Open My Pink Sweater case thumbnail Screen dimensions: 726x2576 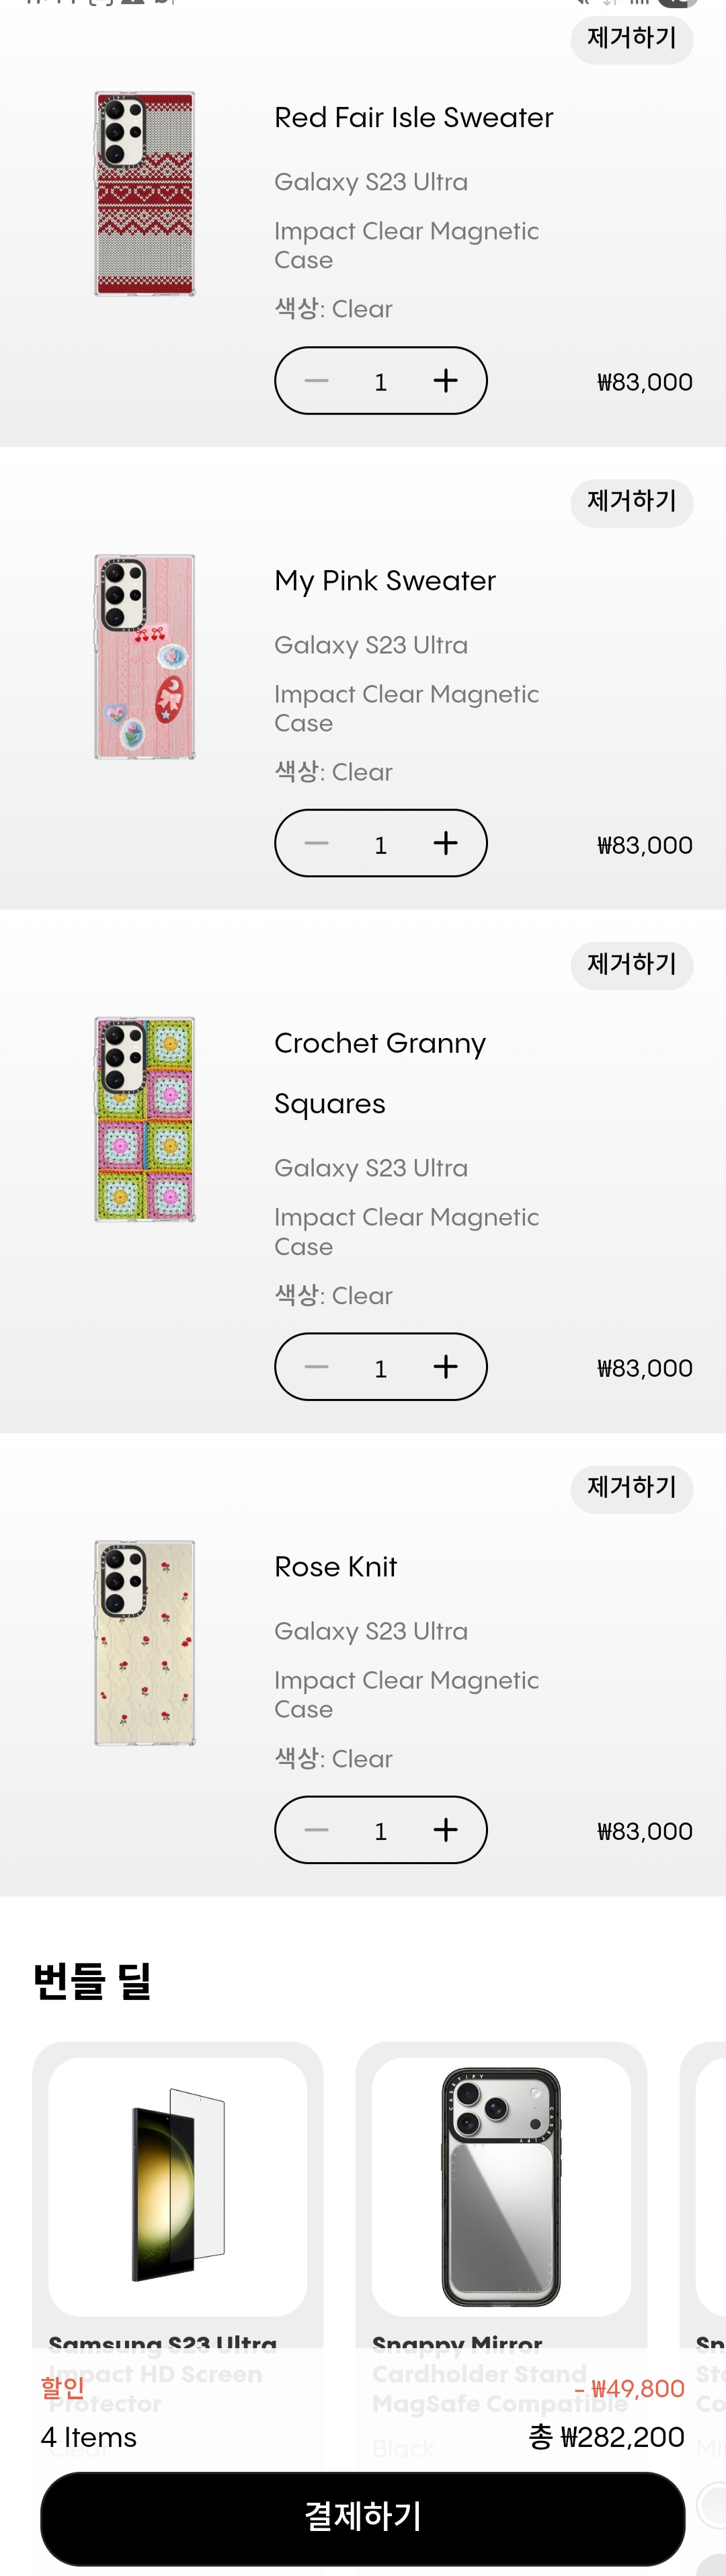coord(145,657)
